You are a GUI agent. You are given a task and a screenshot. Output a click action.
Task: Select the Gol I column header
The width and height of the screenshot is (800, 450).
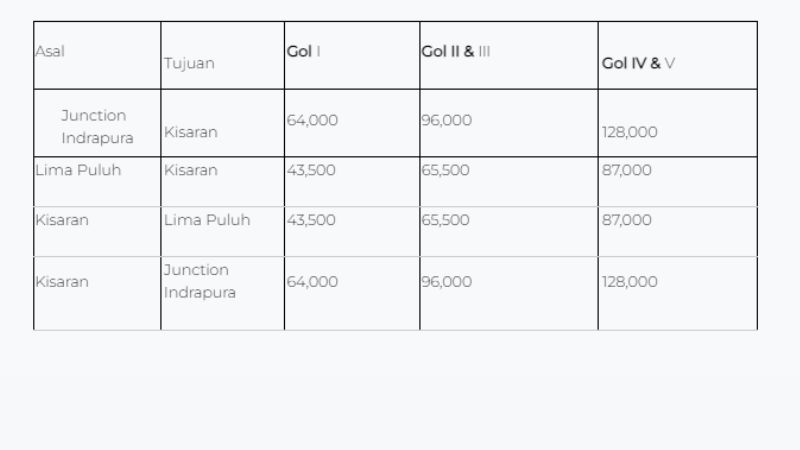click(303, 51)
